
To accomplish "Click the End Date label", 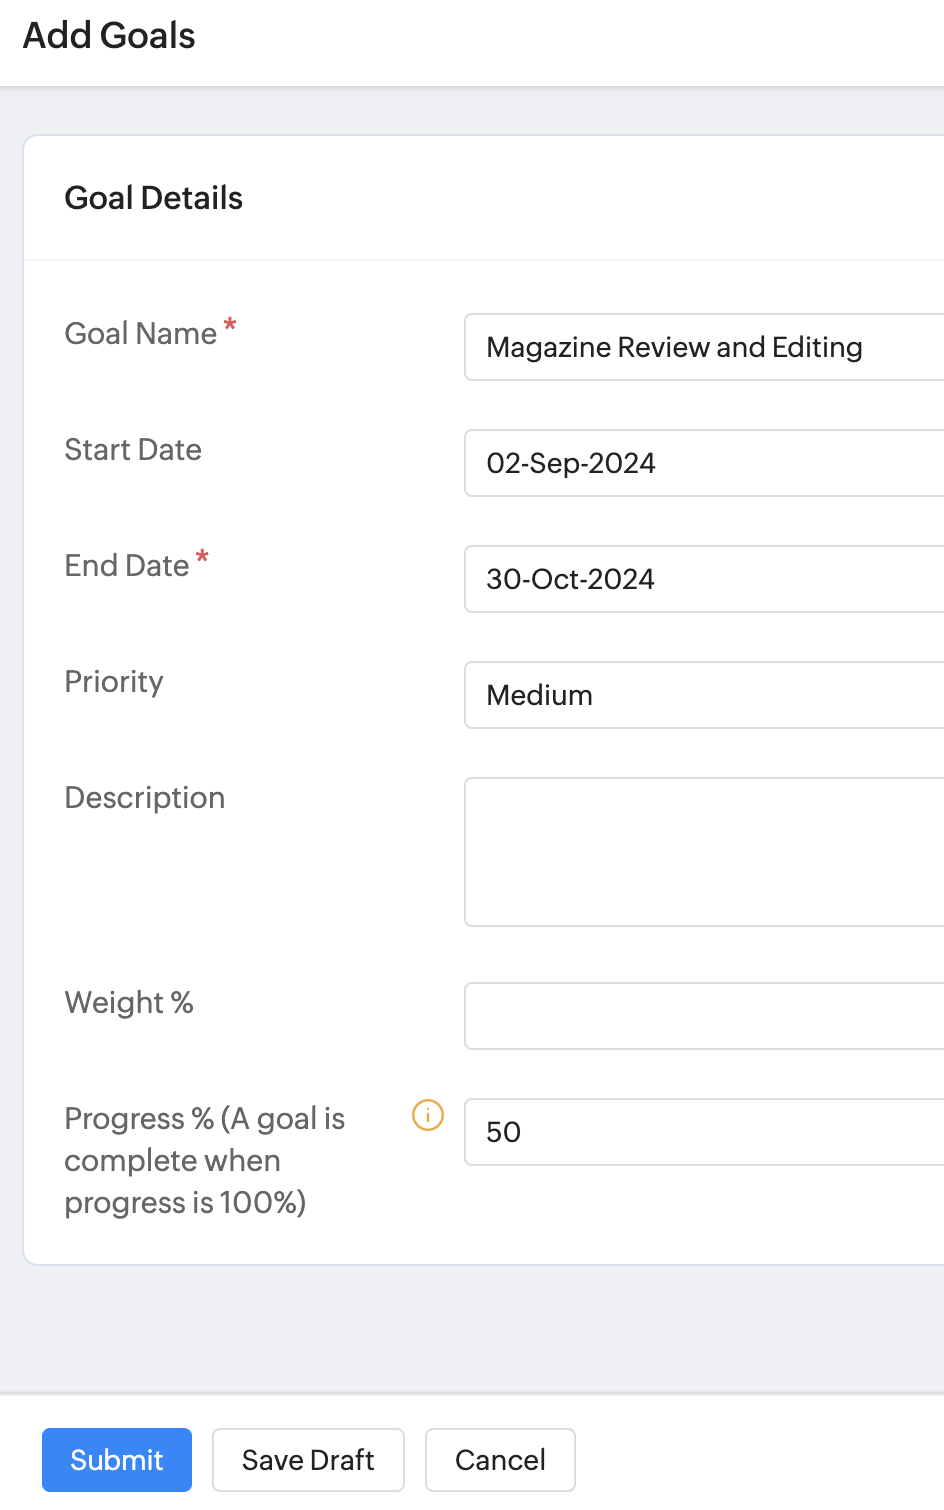I will coord(127,566).
